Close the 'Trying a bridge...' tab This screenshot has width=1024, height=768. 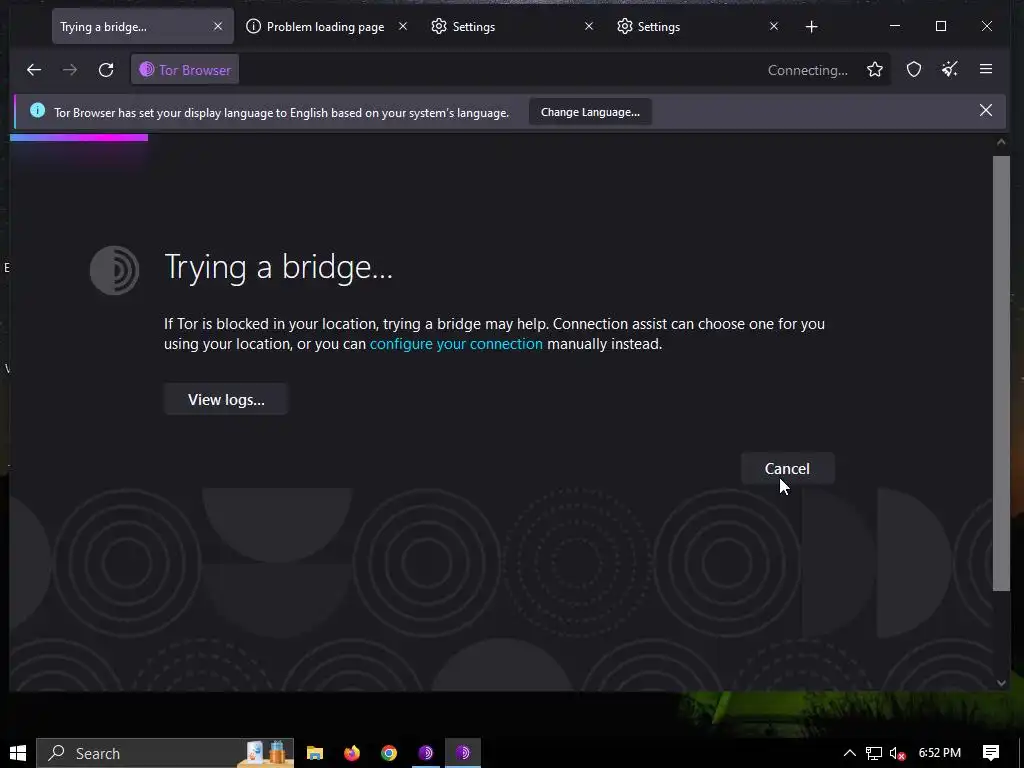coord(217,26)
